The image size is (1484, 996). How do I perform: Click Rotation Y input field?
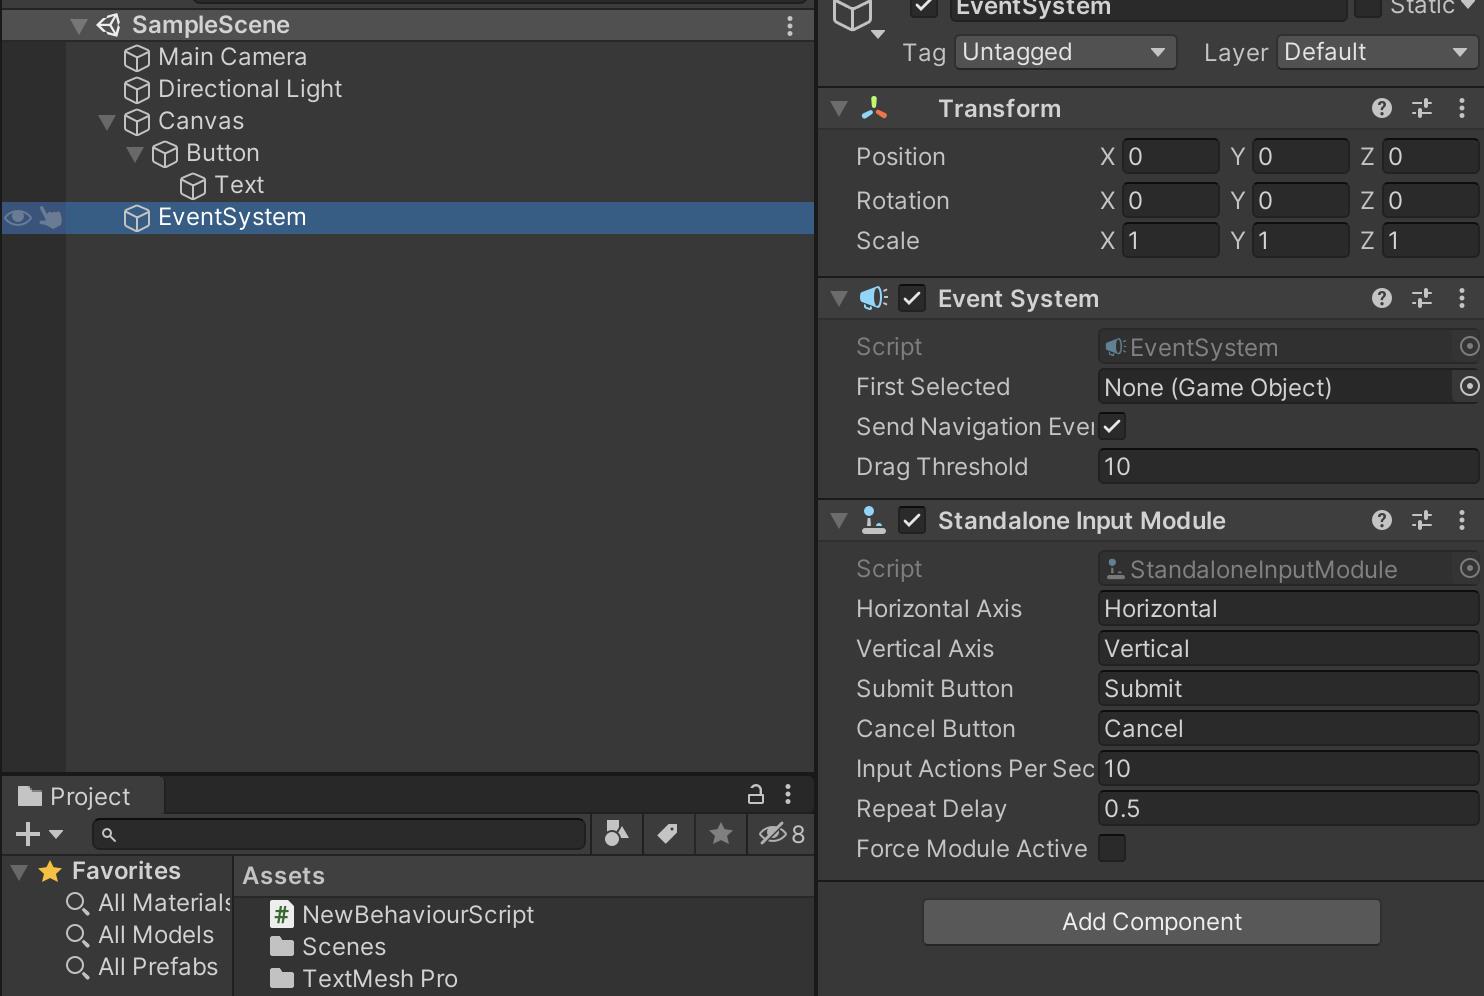coord(1300,201)
